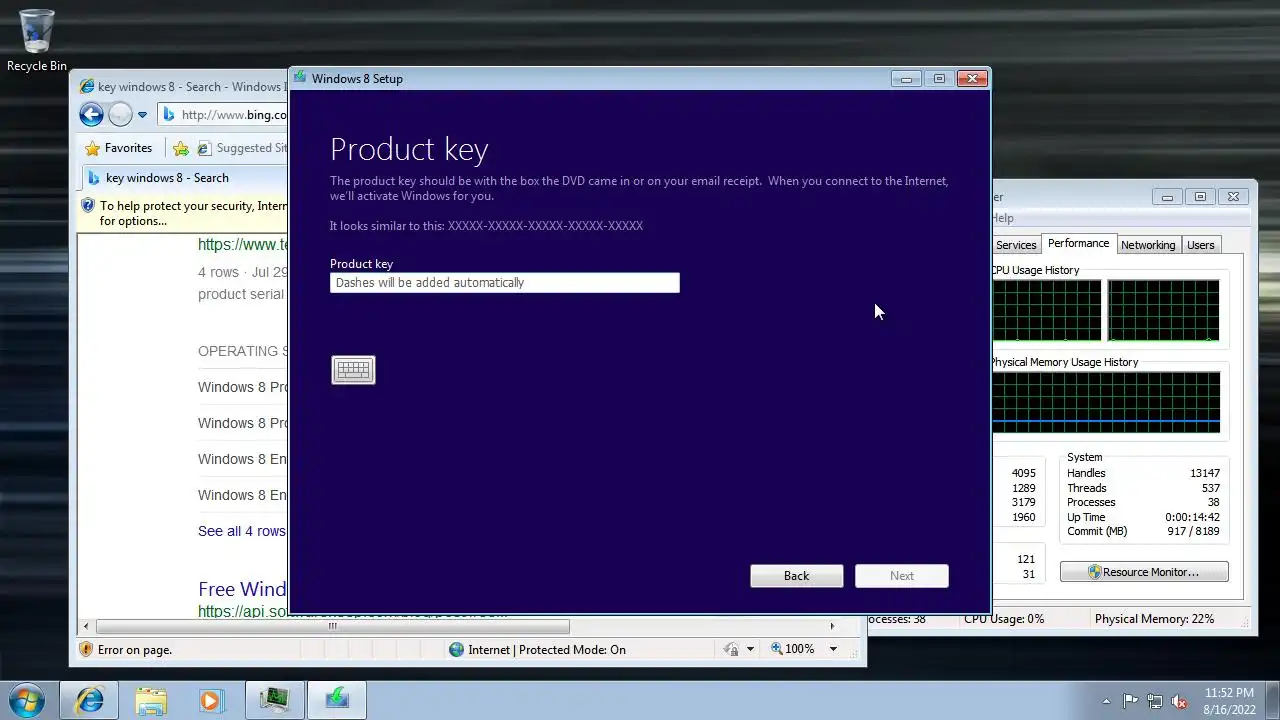Open the Suggested Sites favorites link
Image resolution: width=1280 pixels, height=720 pixels.
pyautogui.click(x=242, y=148)
